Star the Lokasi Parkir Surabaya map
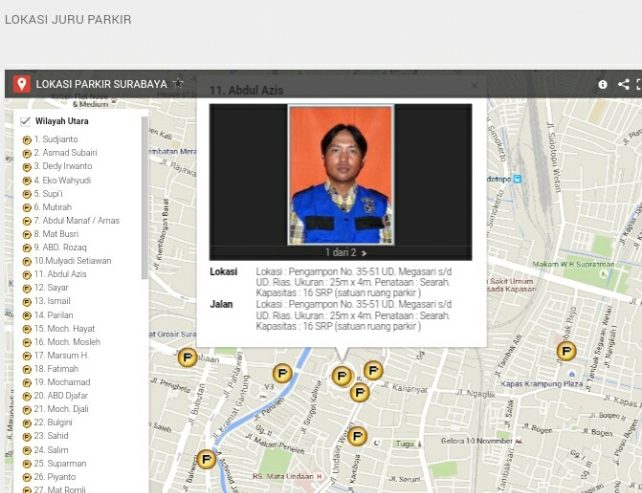 pyautogui.click(x=178, y=84)
